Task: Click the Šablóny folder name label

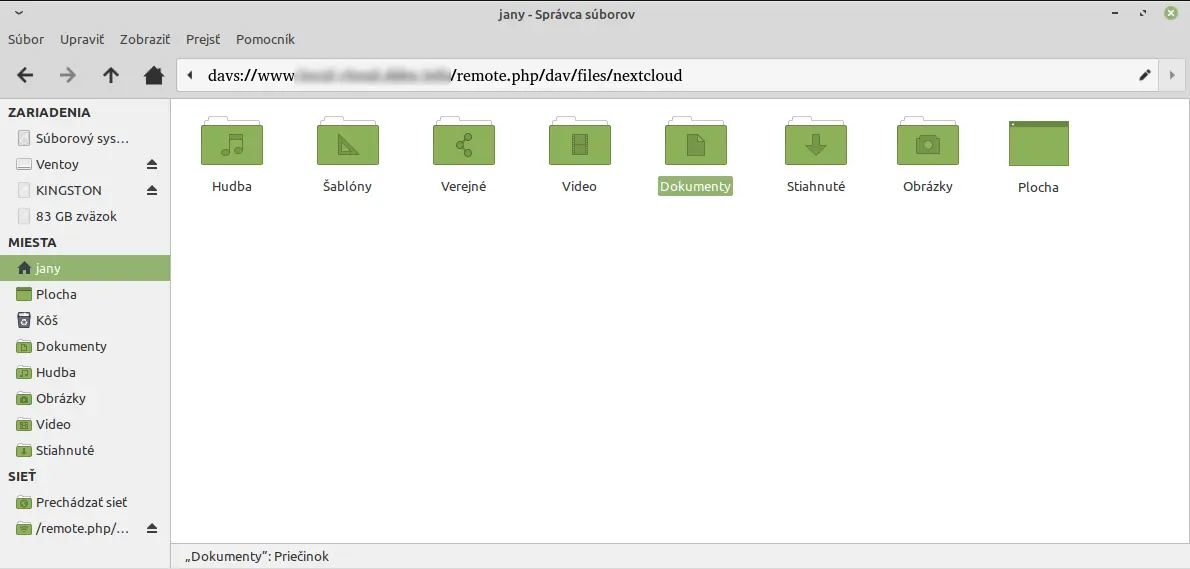Action: point(348,186)
